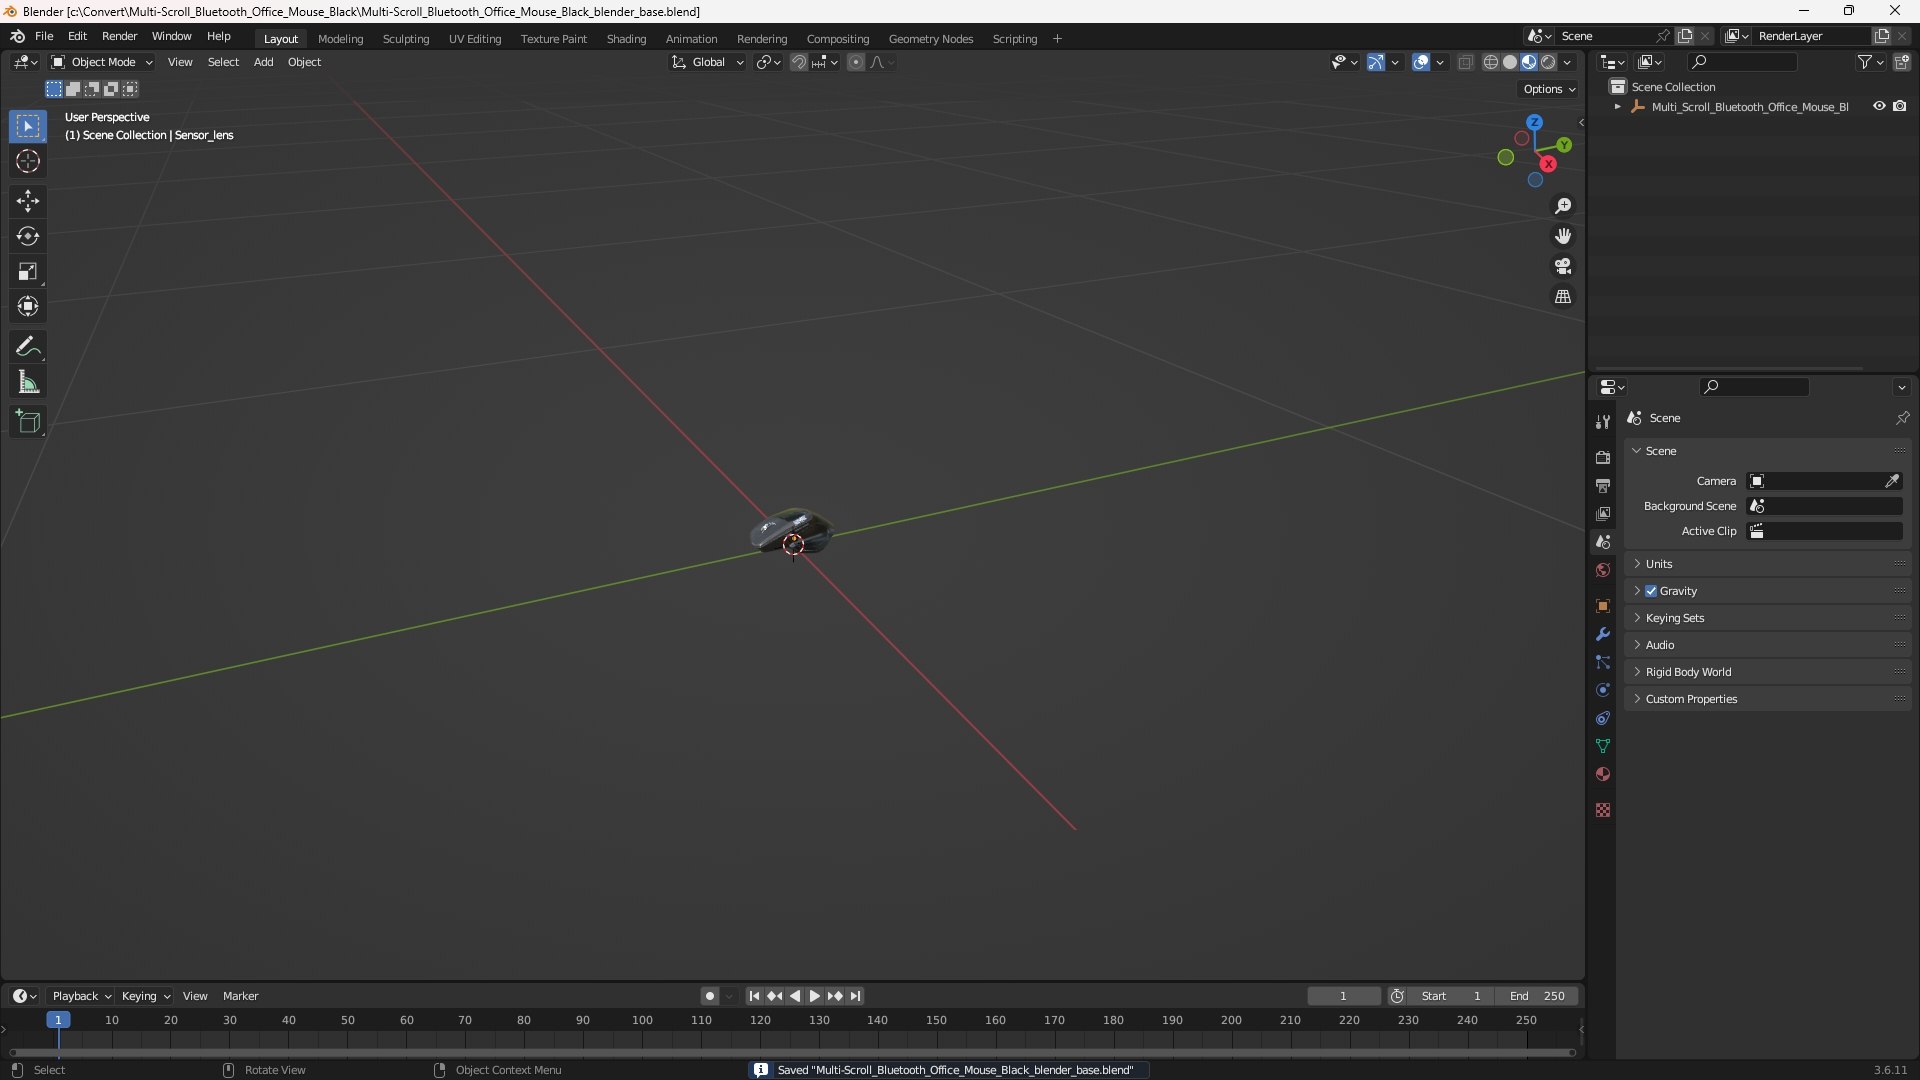Expand the Units panel
Viewport: 1920px width, 1080px height.
1658,564
